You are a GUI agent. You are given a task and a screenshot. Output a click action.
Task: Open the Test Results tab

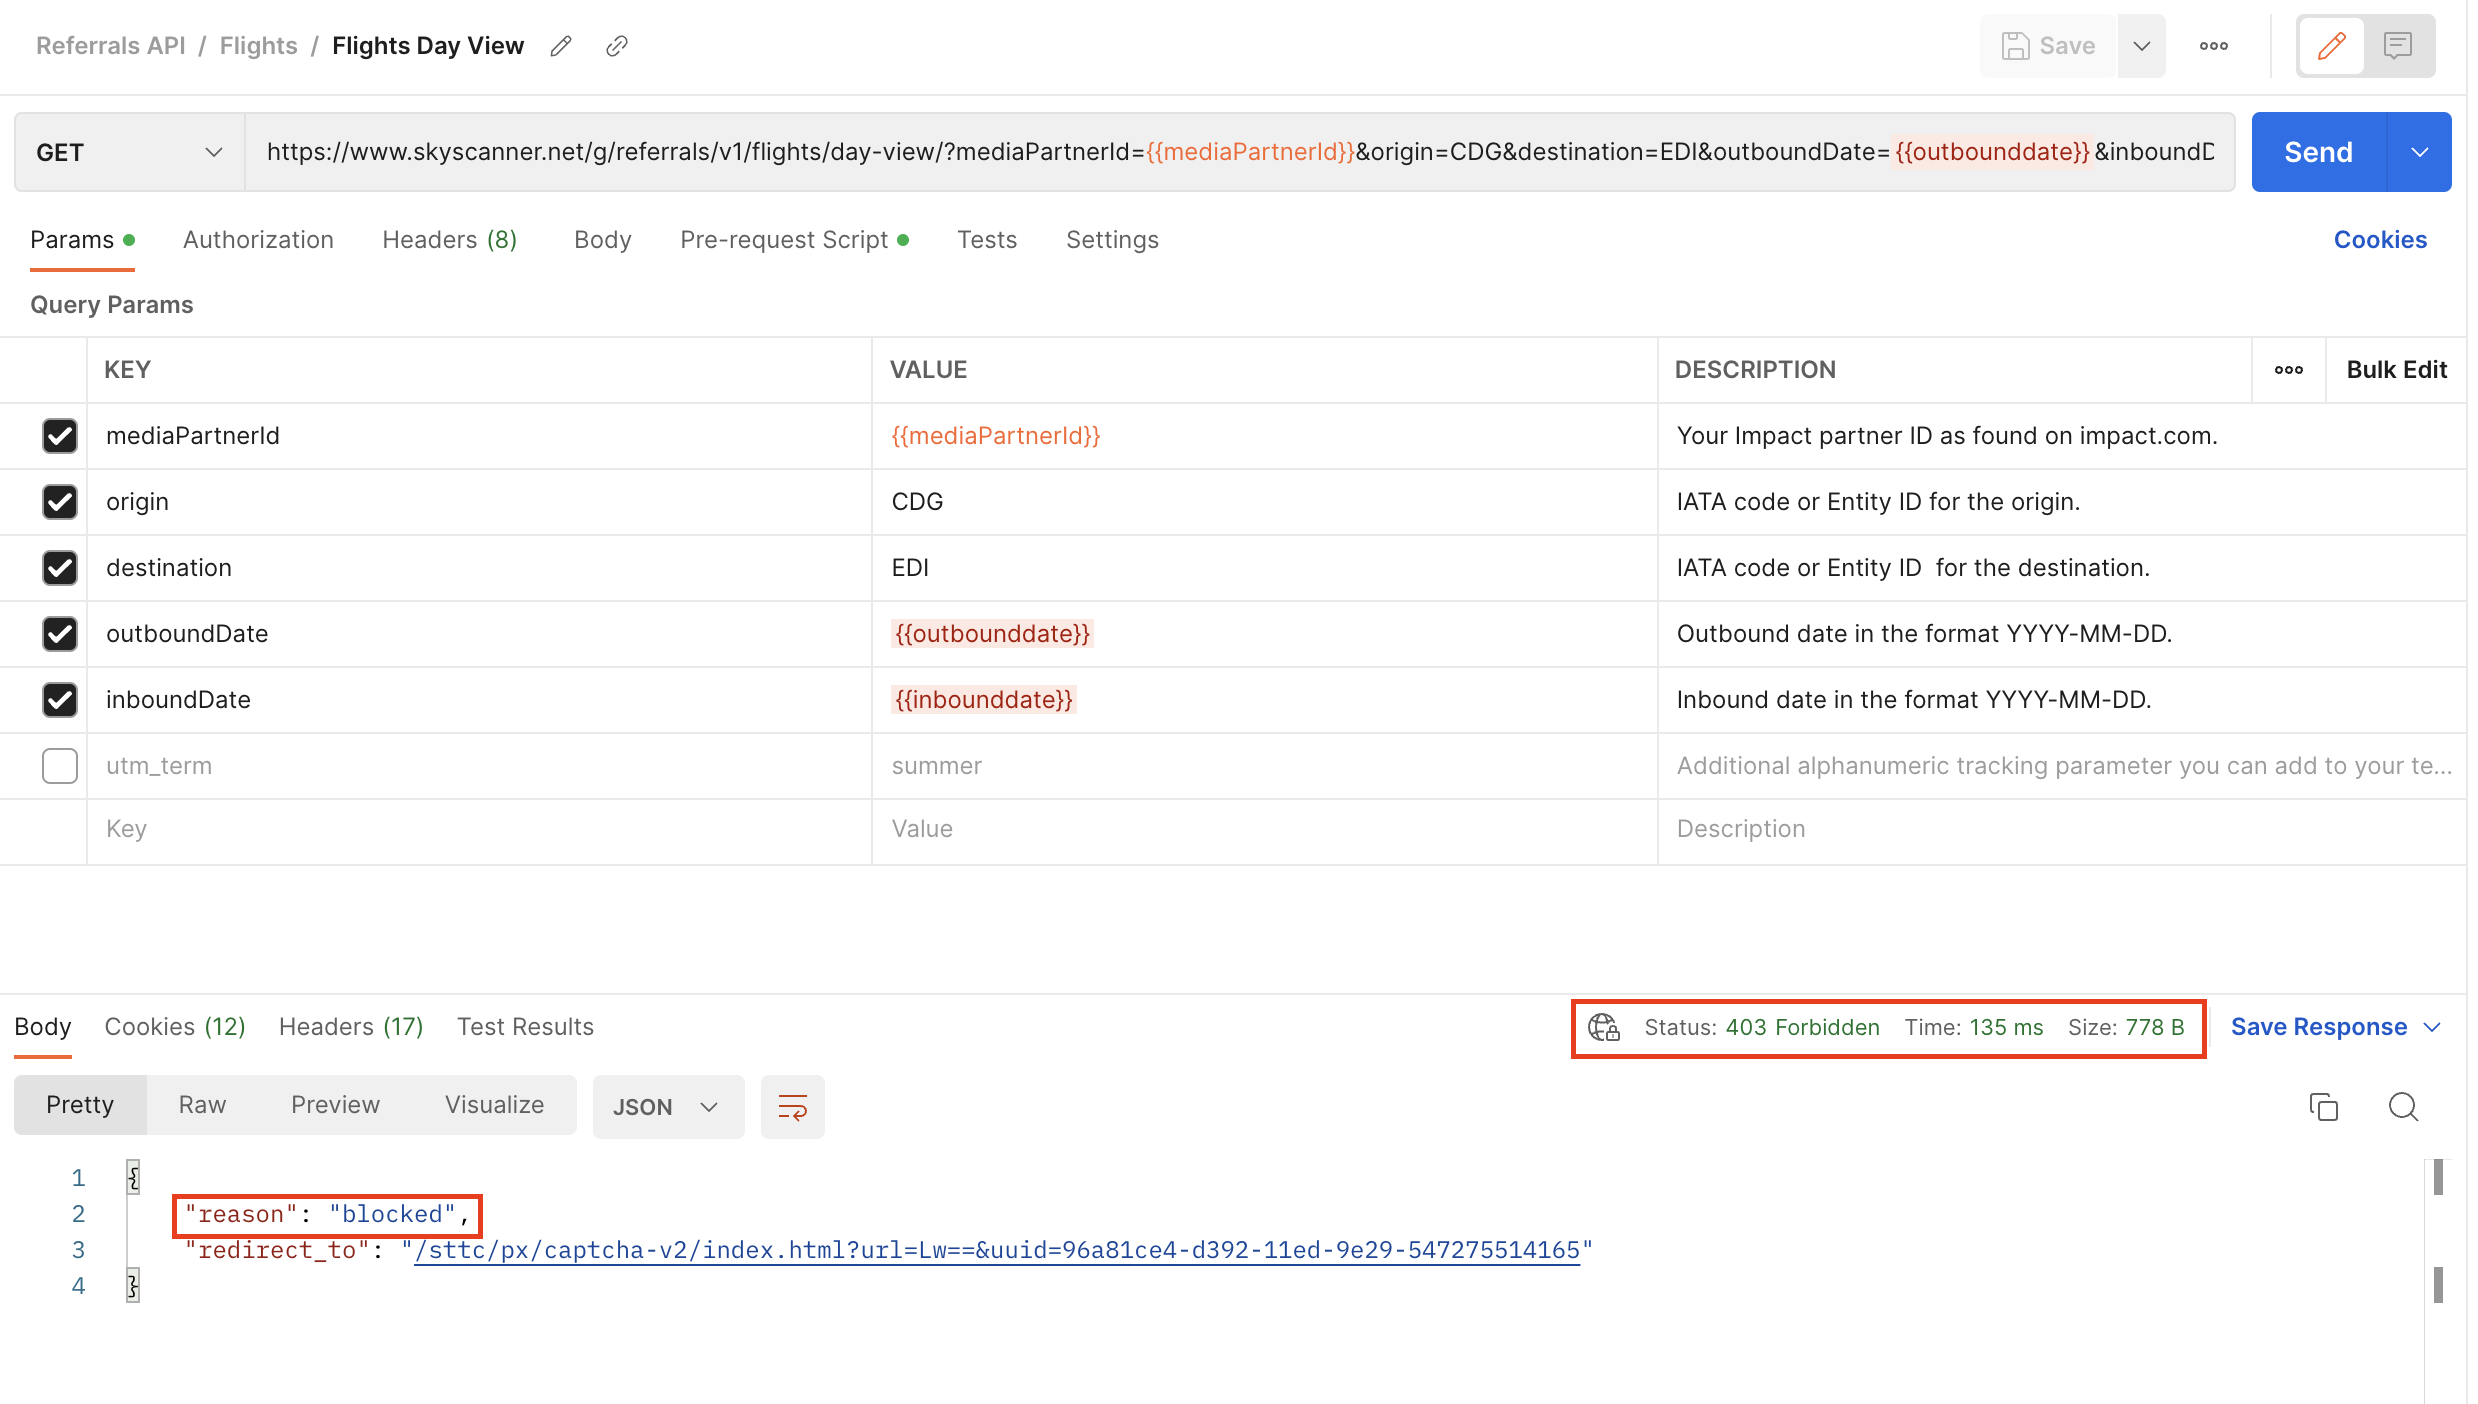coord(525,1027)
